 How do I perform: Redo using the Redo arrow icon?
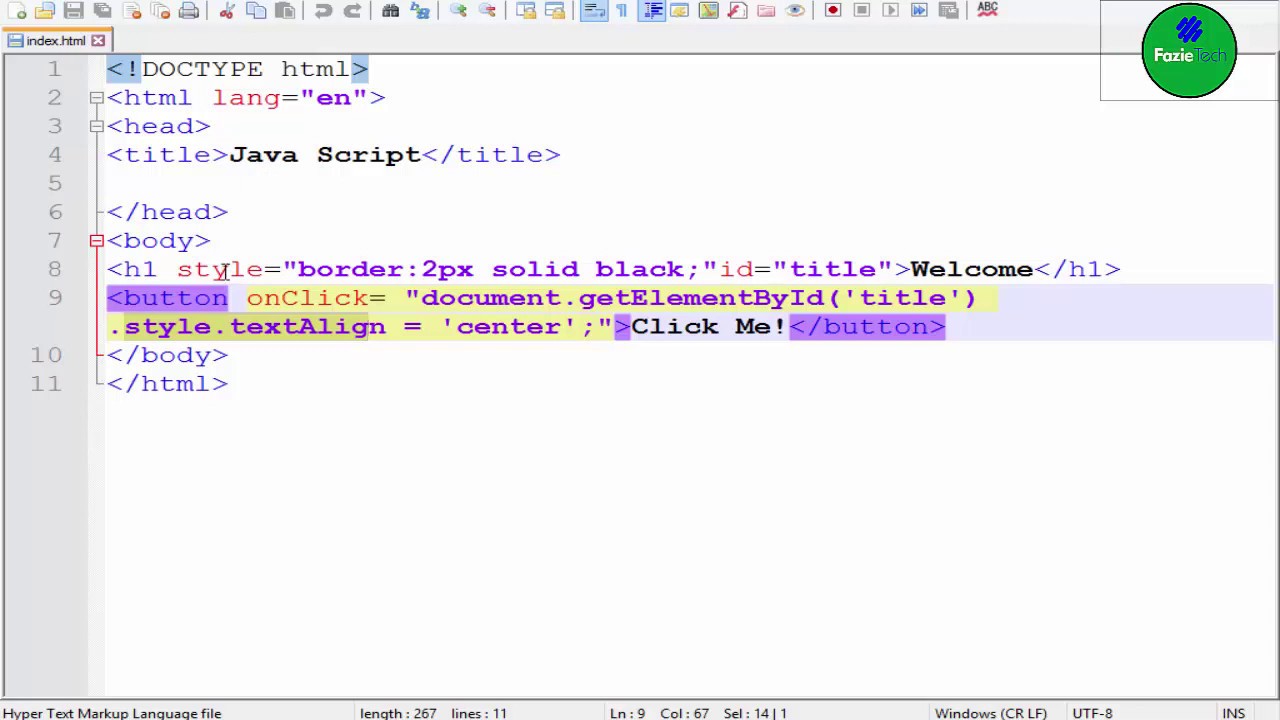352,10
